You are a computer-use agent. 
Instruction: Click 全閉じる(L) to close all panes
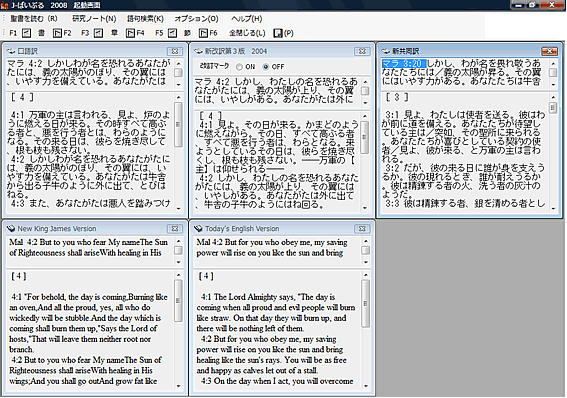pyautogui.click(x=247, y=33)
